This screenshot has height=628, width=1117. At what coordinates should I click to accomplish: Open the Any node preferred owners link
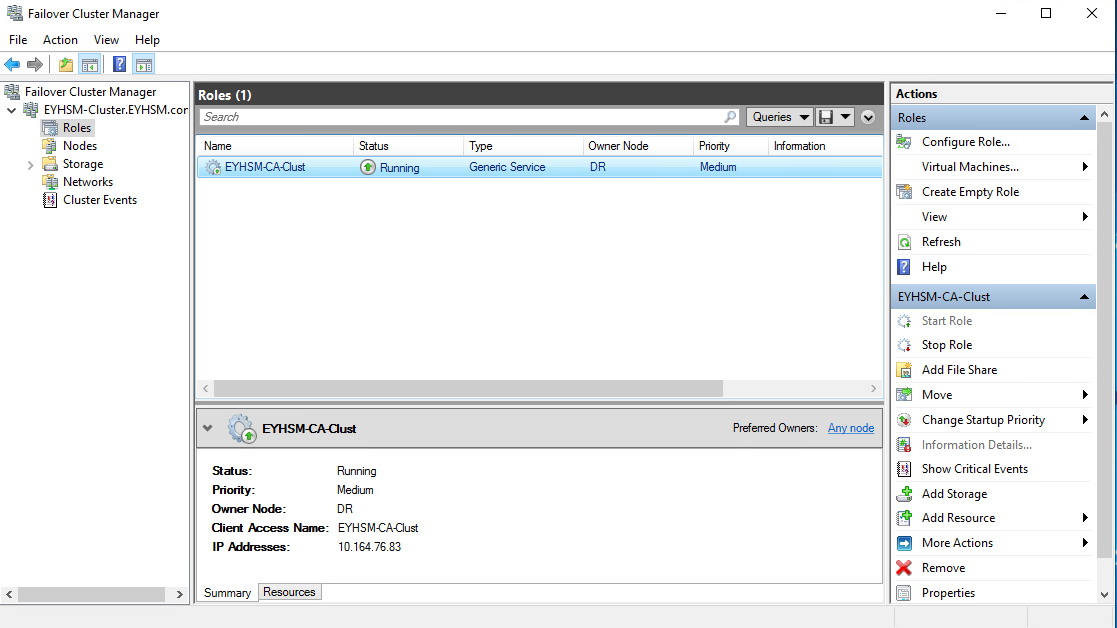[851, 428]
